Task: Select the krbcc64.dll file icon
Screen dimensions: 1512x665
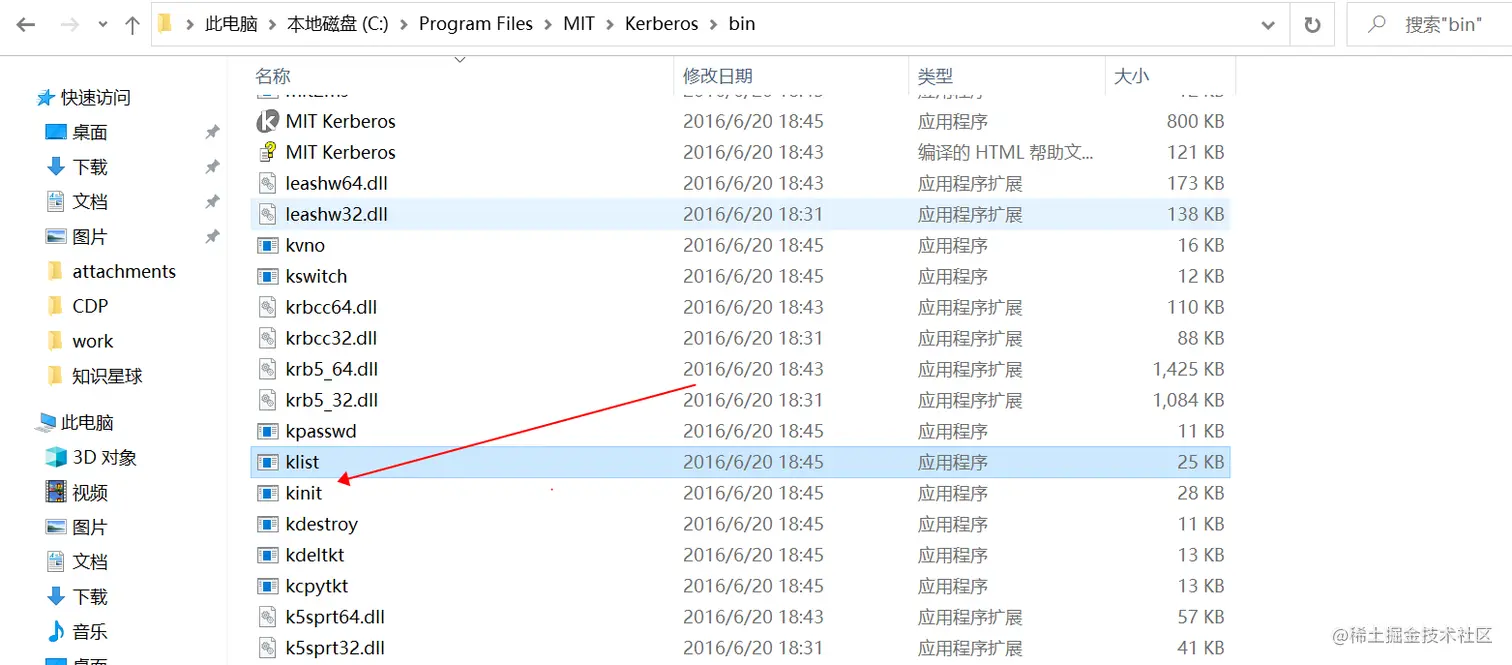Action: pos(267,307)
